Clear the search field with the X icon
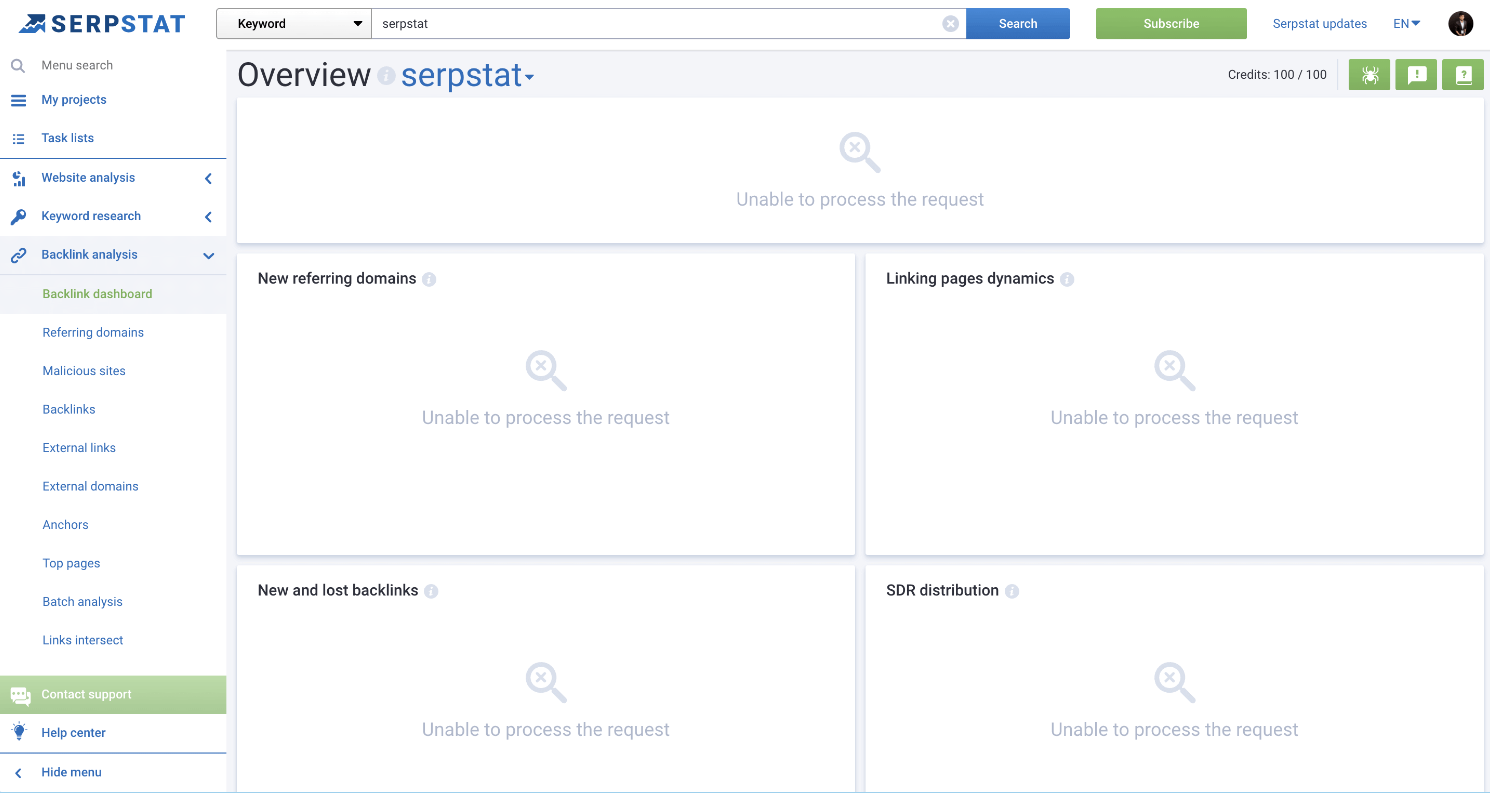The width and height of the screenshot is (1490, 793). (950, 24)
